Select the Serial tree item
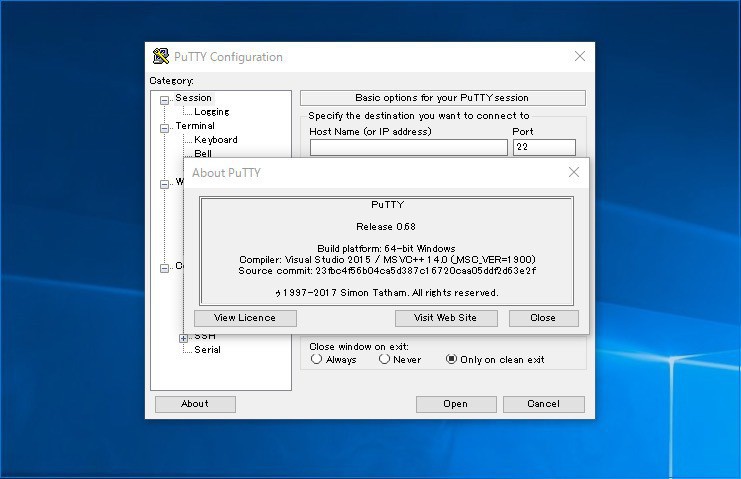The width and height of the screenshot is (741, 479). point(207,350)
